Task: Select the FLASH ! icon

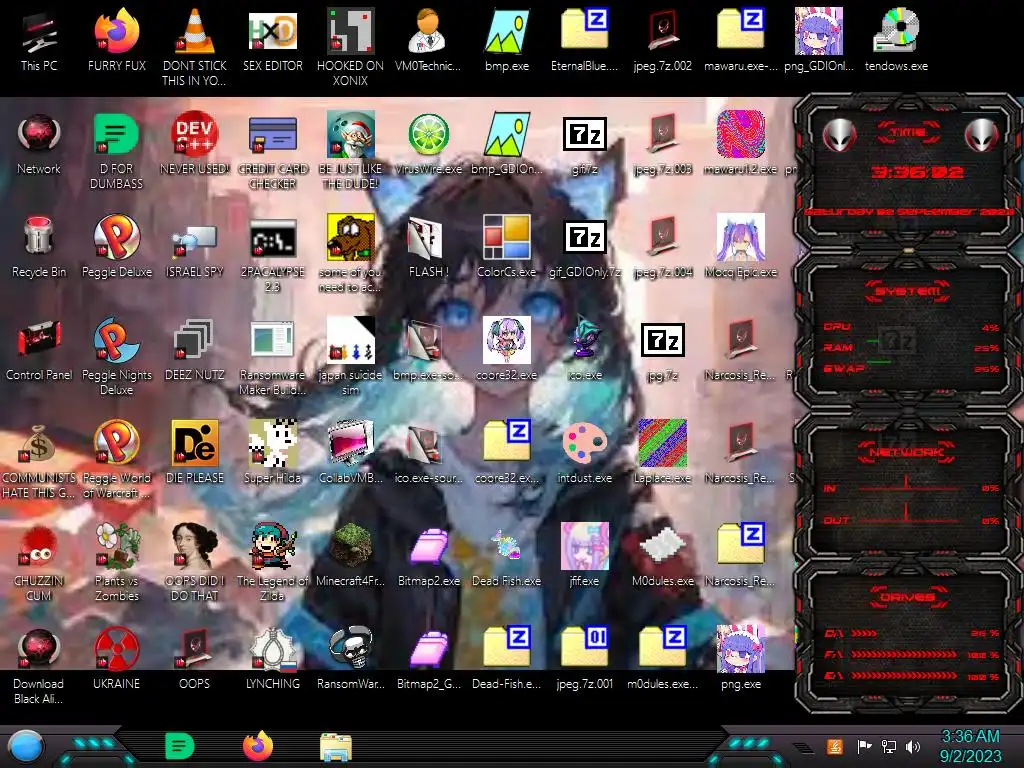Action: coord(428,248)
